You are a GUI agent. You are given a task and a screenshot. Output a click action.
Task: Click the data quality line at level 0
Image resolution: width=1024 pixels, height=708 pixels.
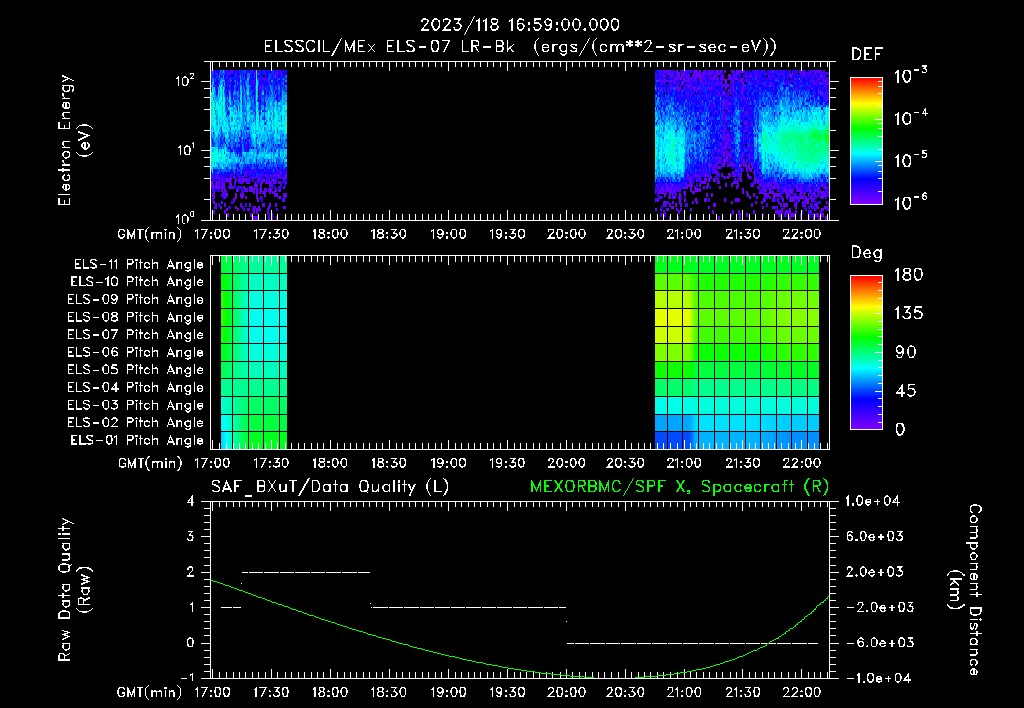pyautogui.click(x=692, y=643)
